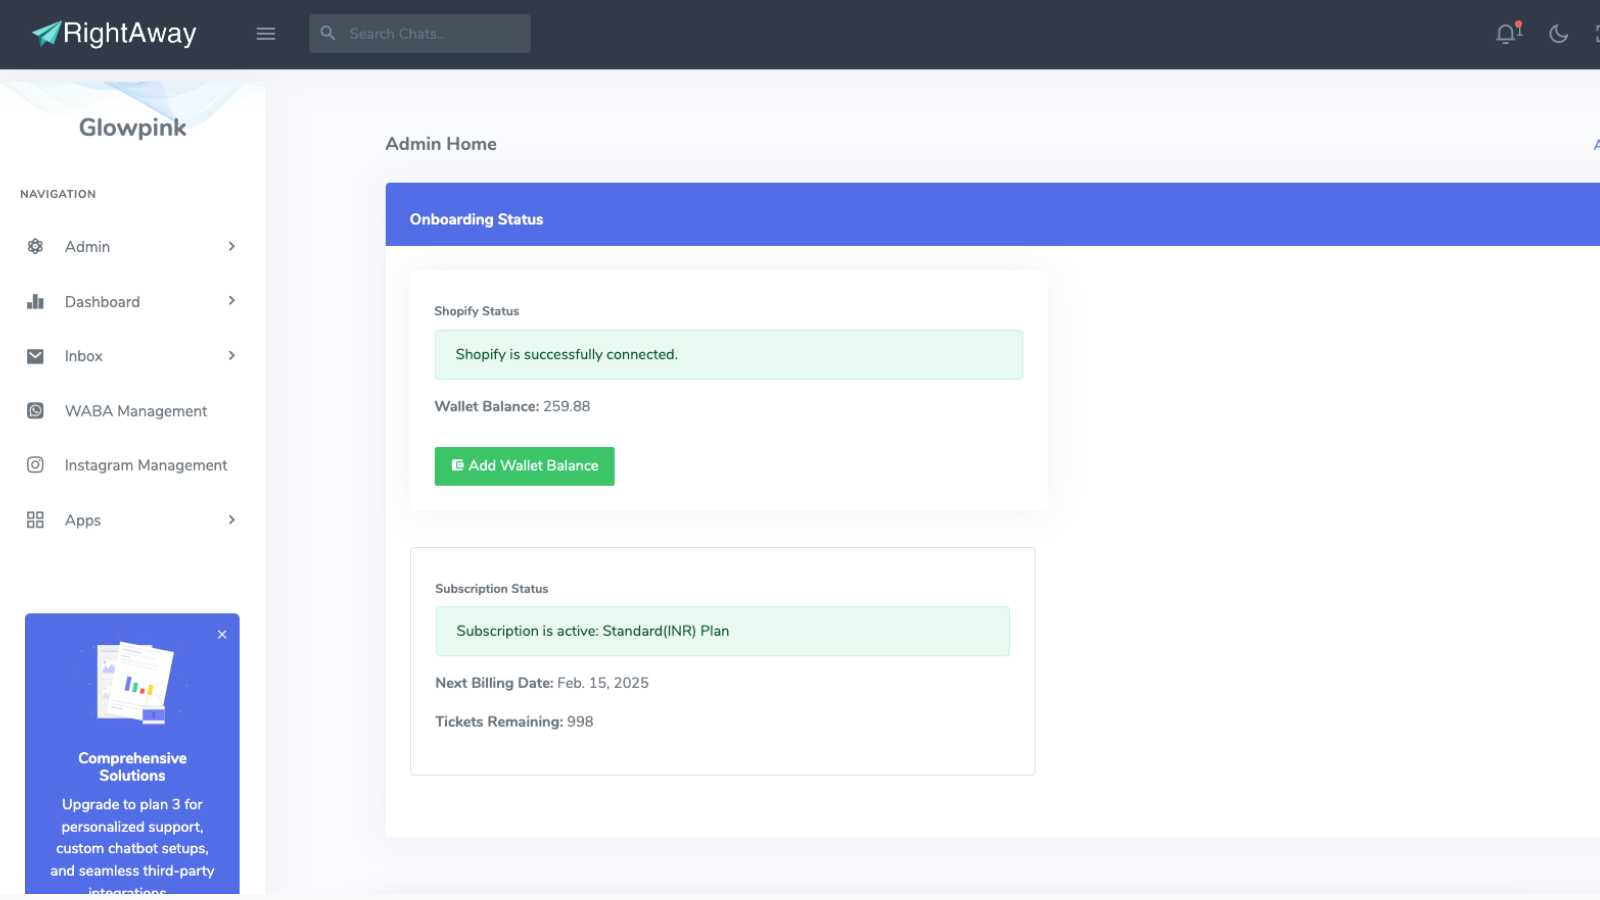This screenshot has width=1600, height=900.
Task: Toggle dark mode with the moon icon
Action: point(1557,34)
